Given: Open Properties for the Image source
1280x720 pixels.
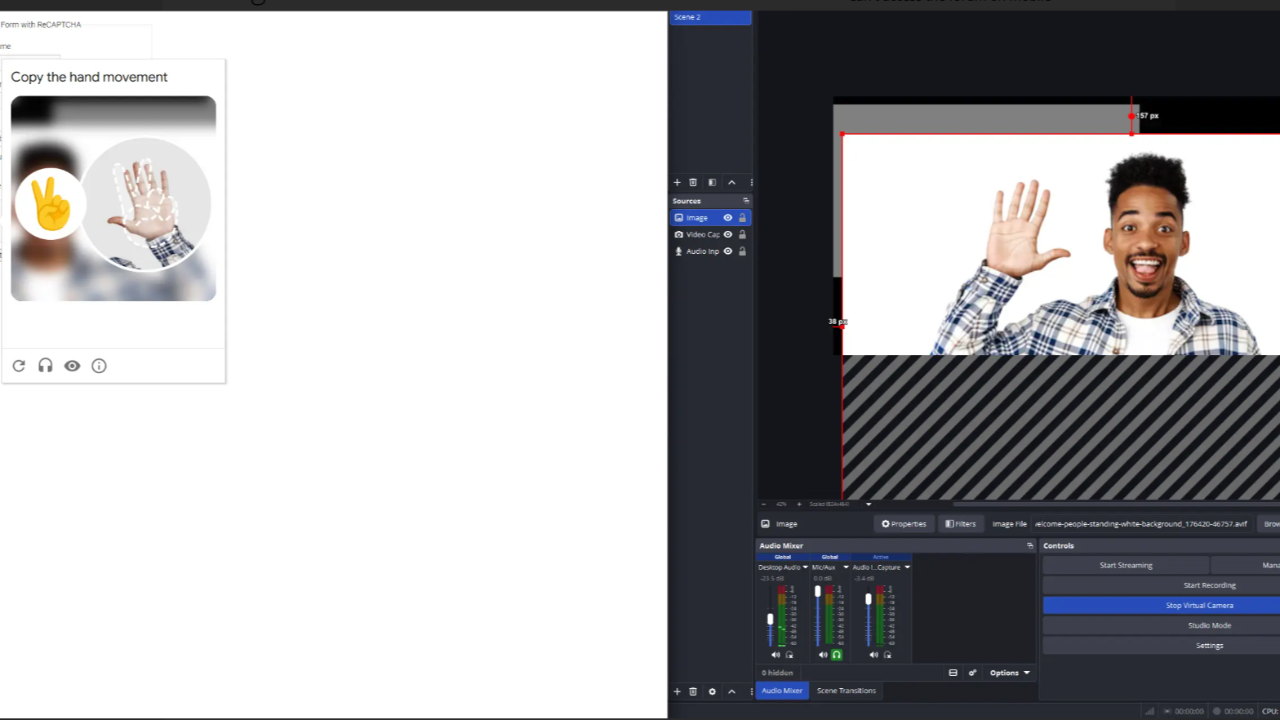Looking at the screenshot, I should point(904,524).
